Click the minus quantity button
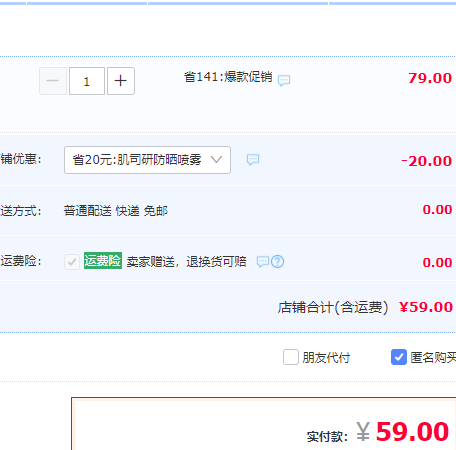The image size is (456, 450). click(x=53, y=81)
